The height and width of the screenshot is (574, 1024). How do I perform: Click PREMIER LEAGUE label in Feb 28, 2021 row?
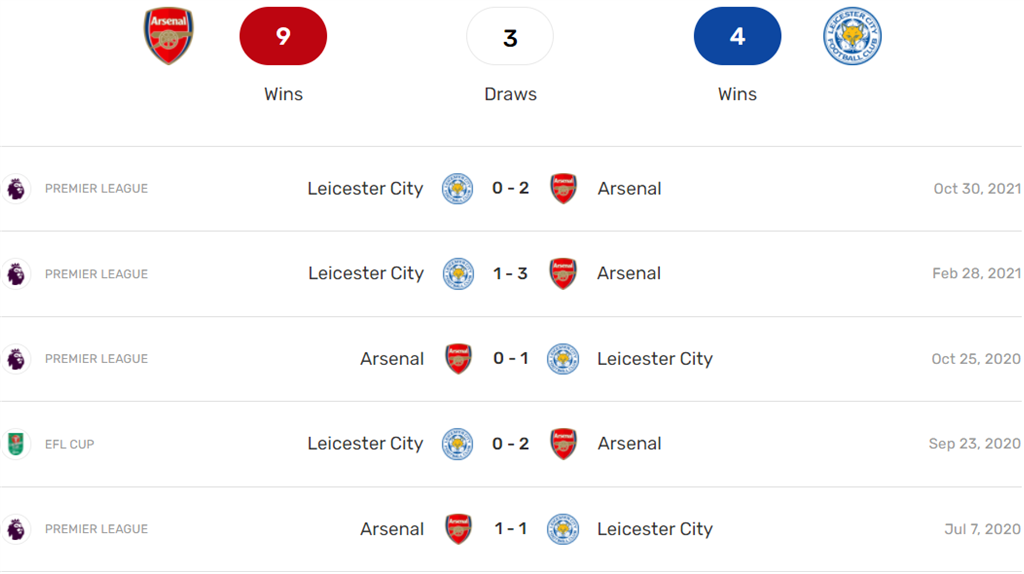tap(96, 274)
